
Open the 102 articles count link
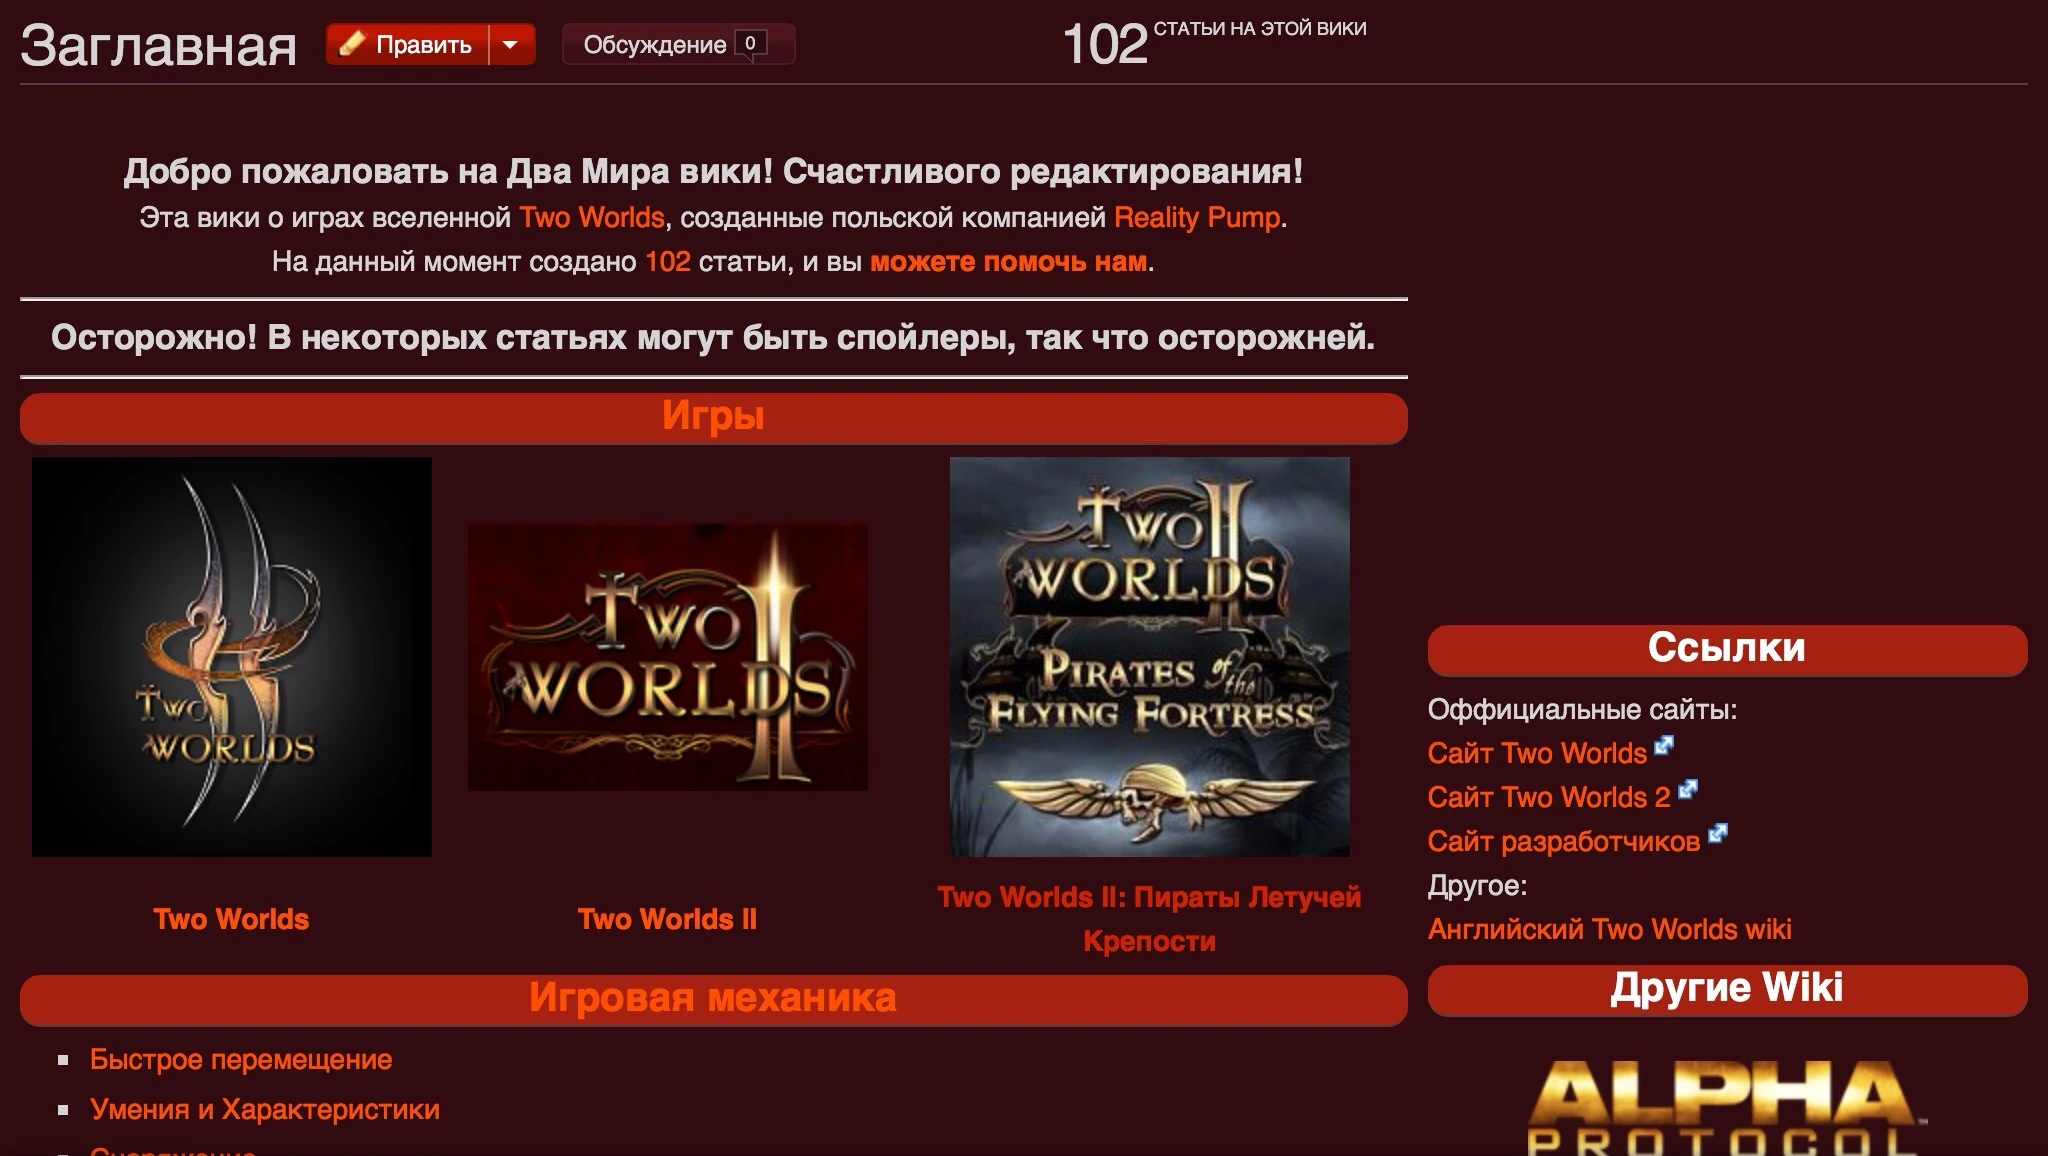click(667, 262)
